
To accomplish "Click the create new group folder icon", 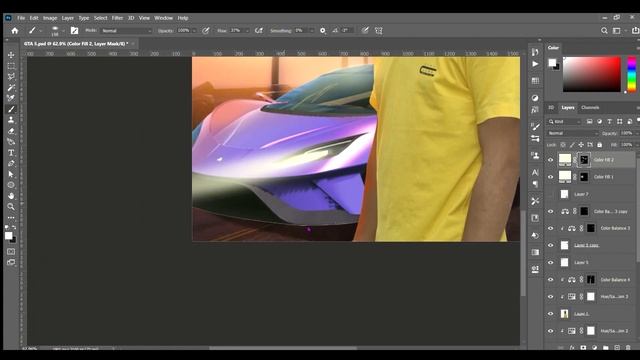I will [606, 348].
